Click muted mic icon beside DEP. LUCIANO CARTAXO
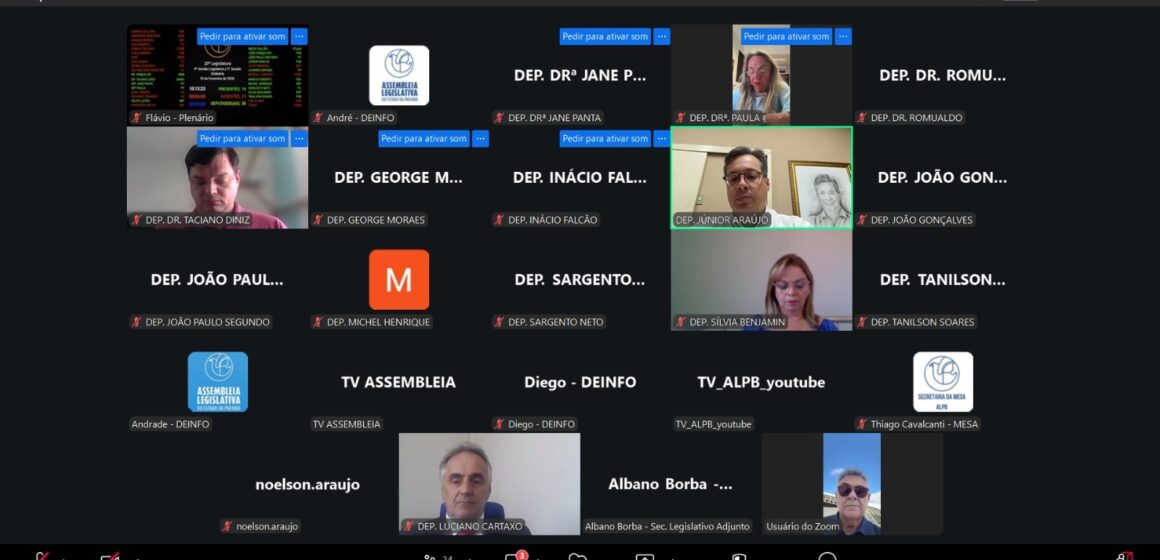 pos(408,526)
